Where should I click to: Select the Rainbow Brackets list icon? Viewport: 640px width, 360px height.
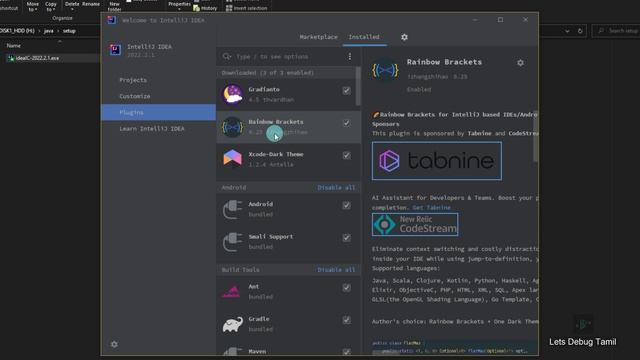click(233, 127)
